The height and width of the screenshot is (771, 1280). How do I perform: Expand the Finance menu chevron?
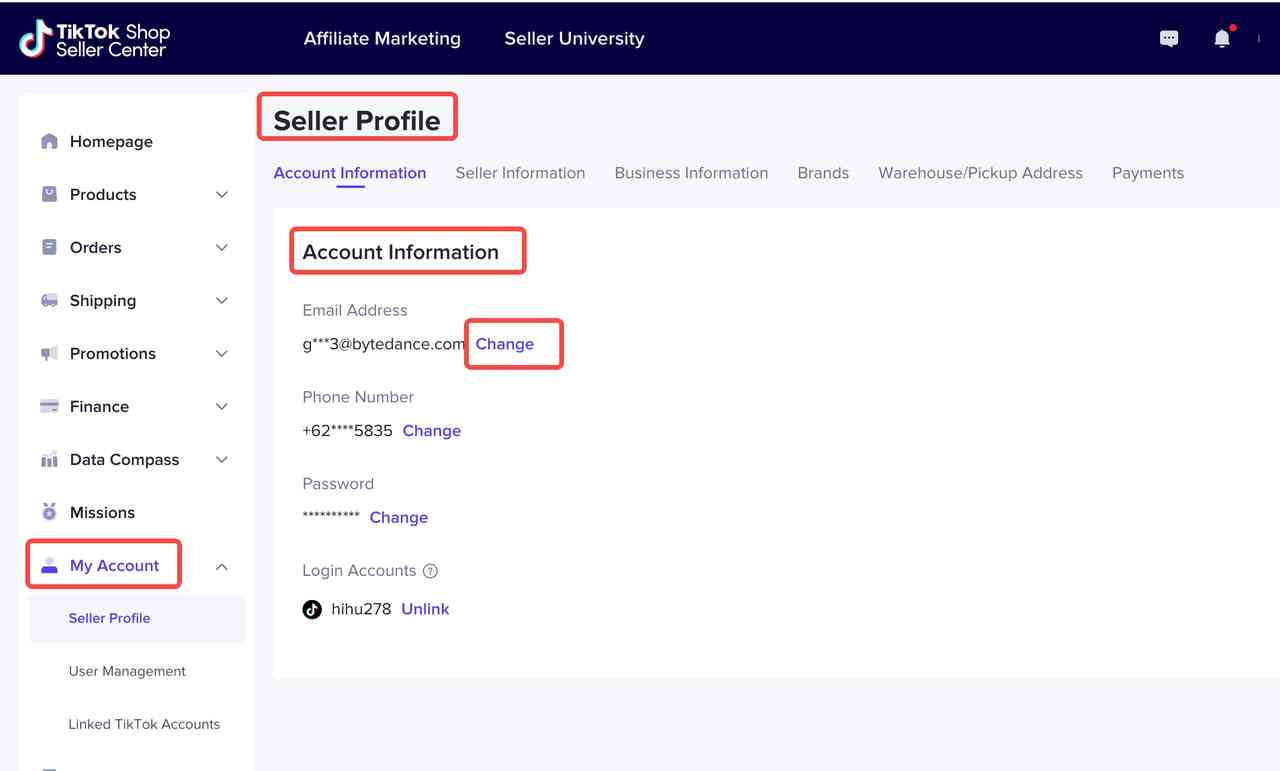[x=222, y=407]
